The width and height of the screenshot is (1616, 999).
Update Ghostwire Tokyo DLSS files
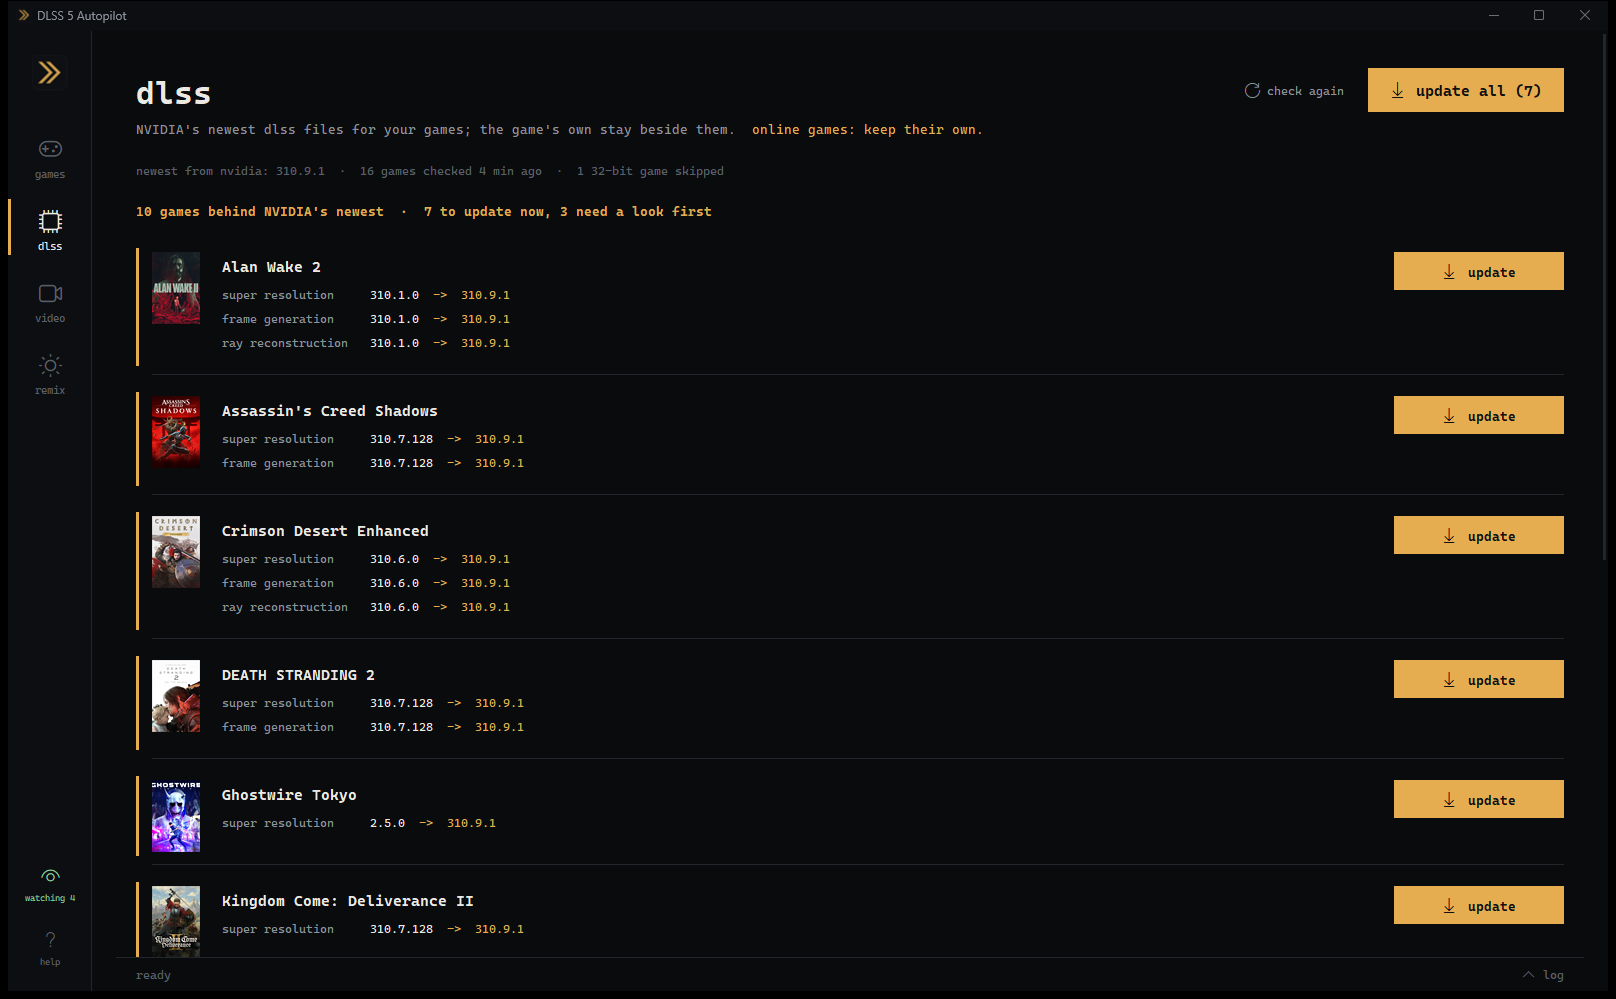click(1479, 799)
